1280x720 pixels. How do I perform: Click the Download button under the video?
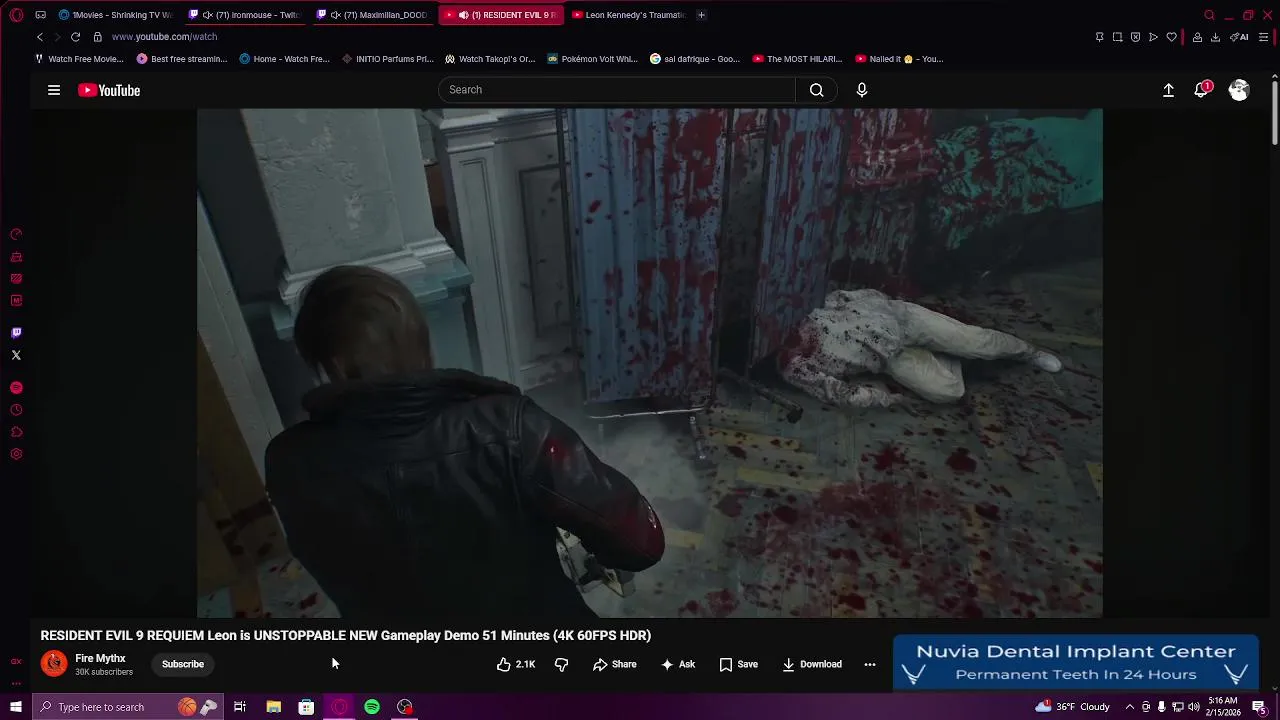812,664
